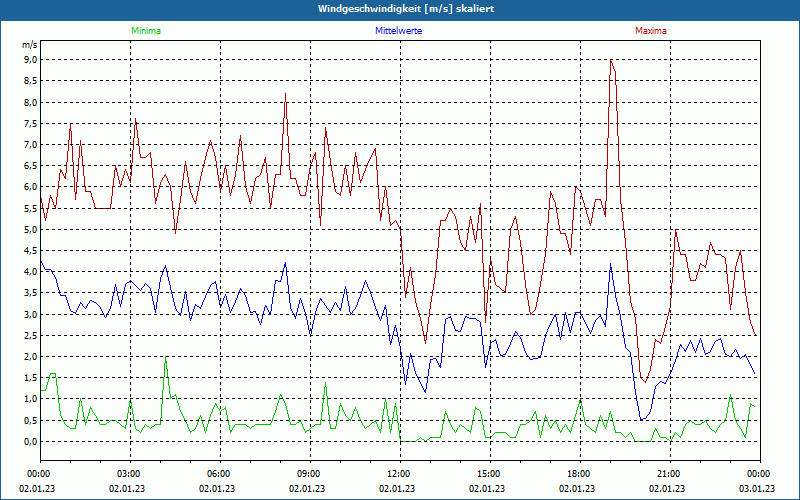
Task: Select the 7,0 y-axis value
Action: (x=31, y=144)
